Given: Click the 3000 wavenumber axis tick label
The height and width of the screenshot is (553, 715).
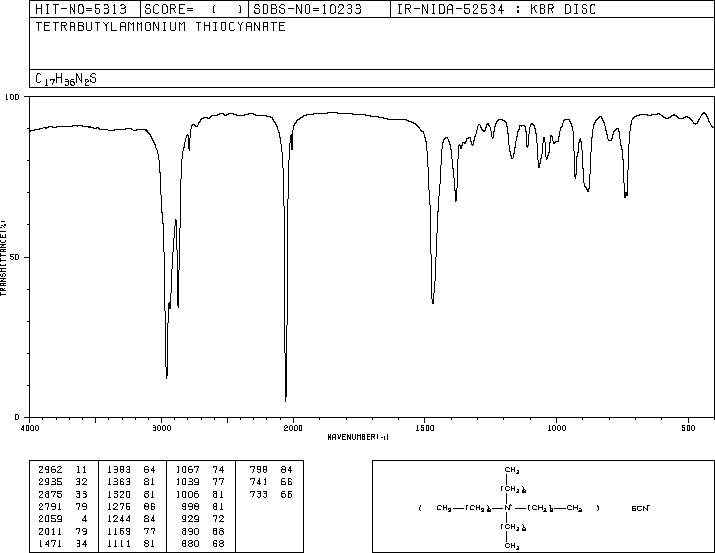Looking at the screenshot, I should (161, 428).
